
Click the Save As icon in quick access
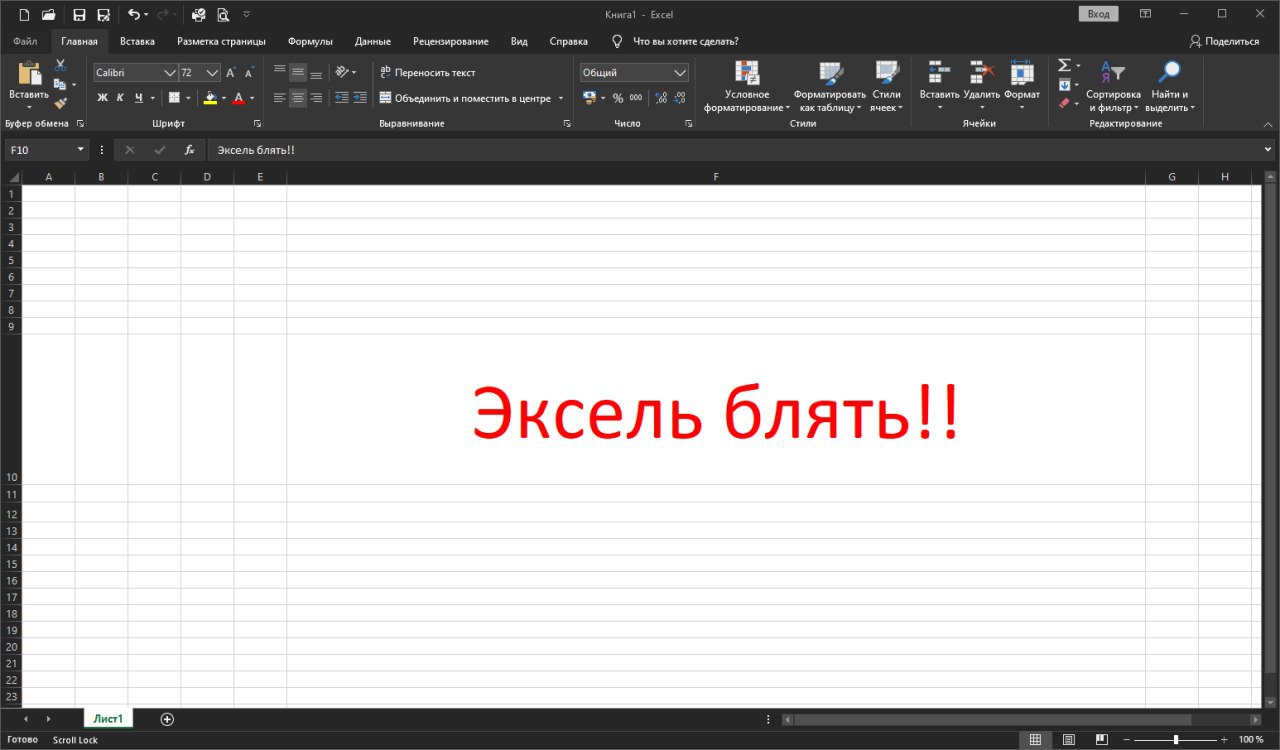(x=103, y=15)
